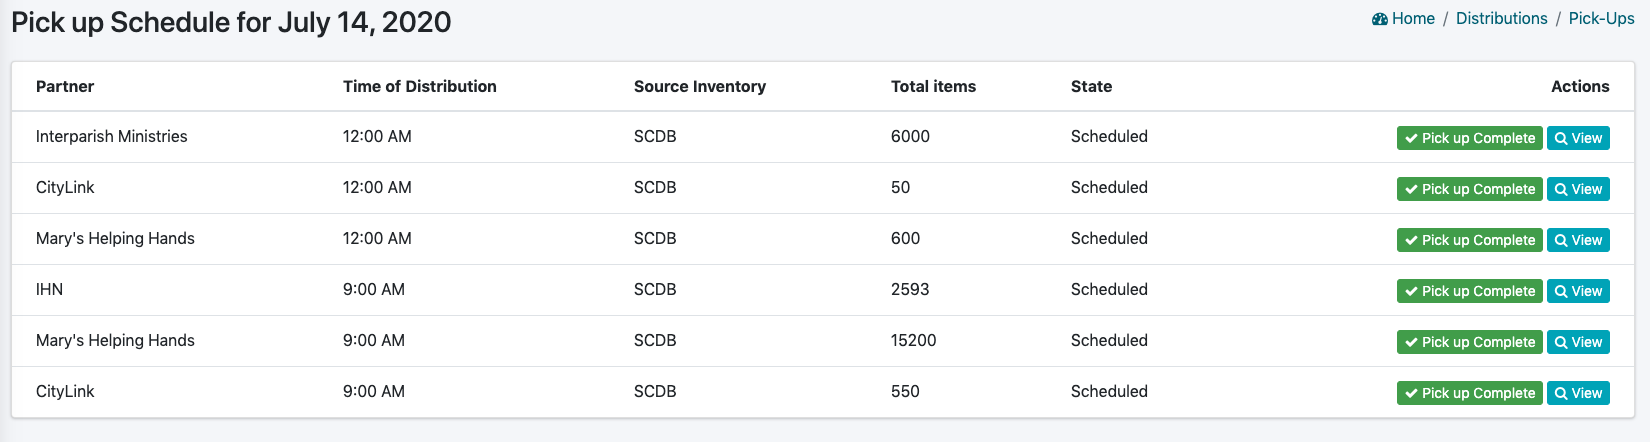Click the checkmark icon on the 550-item CityLink row
This screenshot has height=442, width=1650.
click(1411, 393)
